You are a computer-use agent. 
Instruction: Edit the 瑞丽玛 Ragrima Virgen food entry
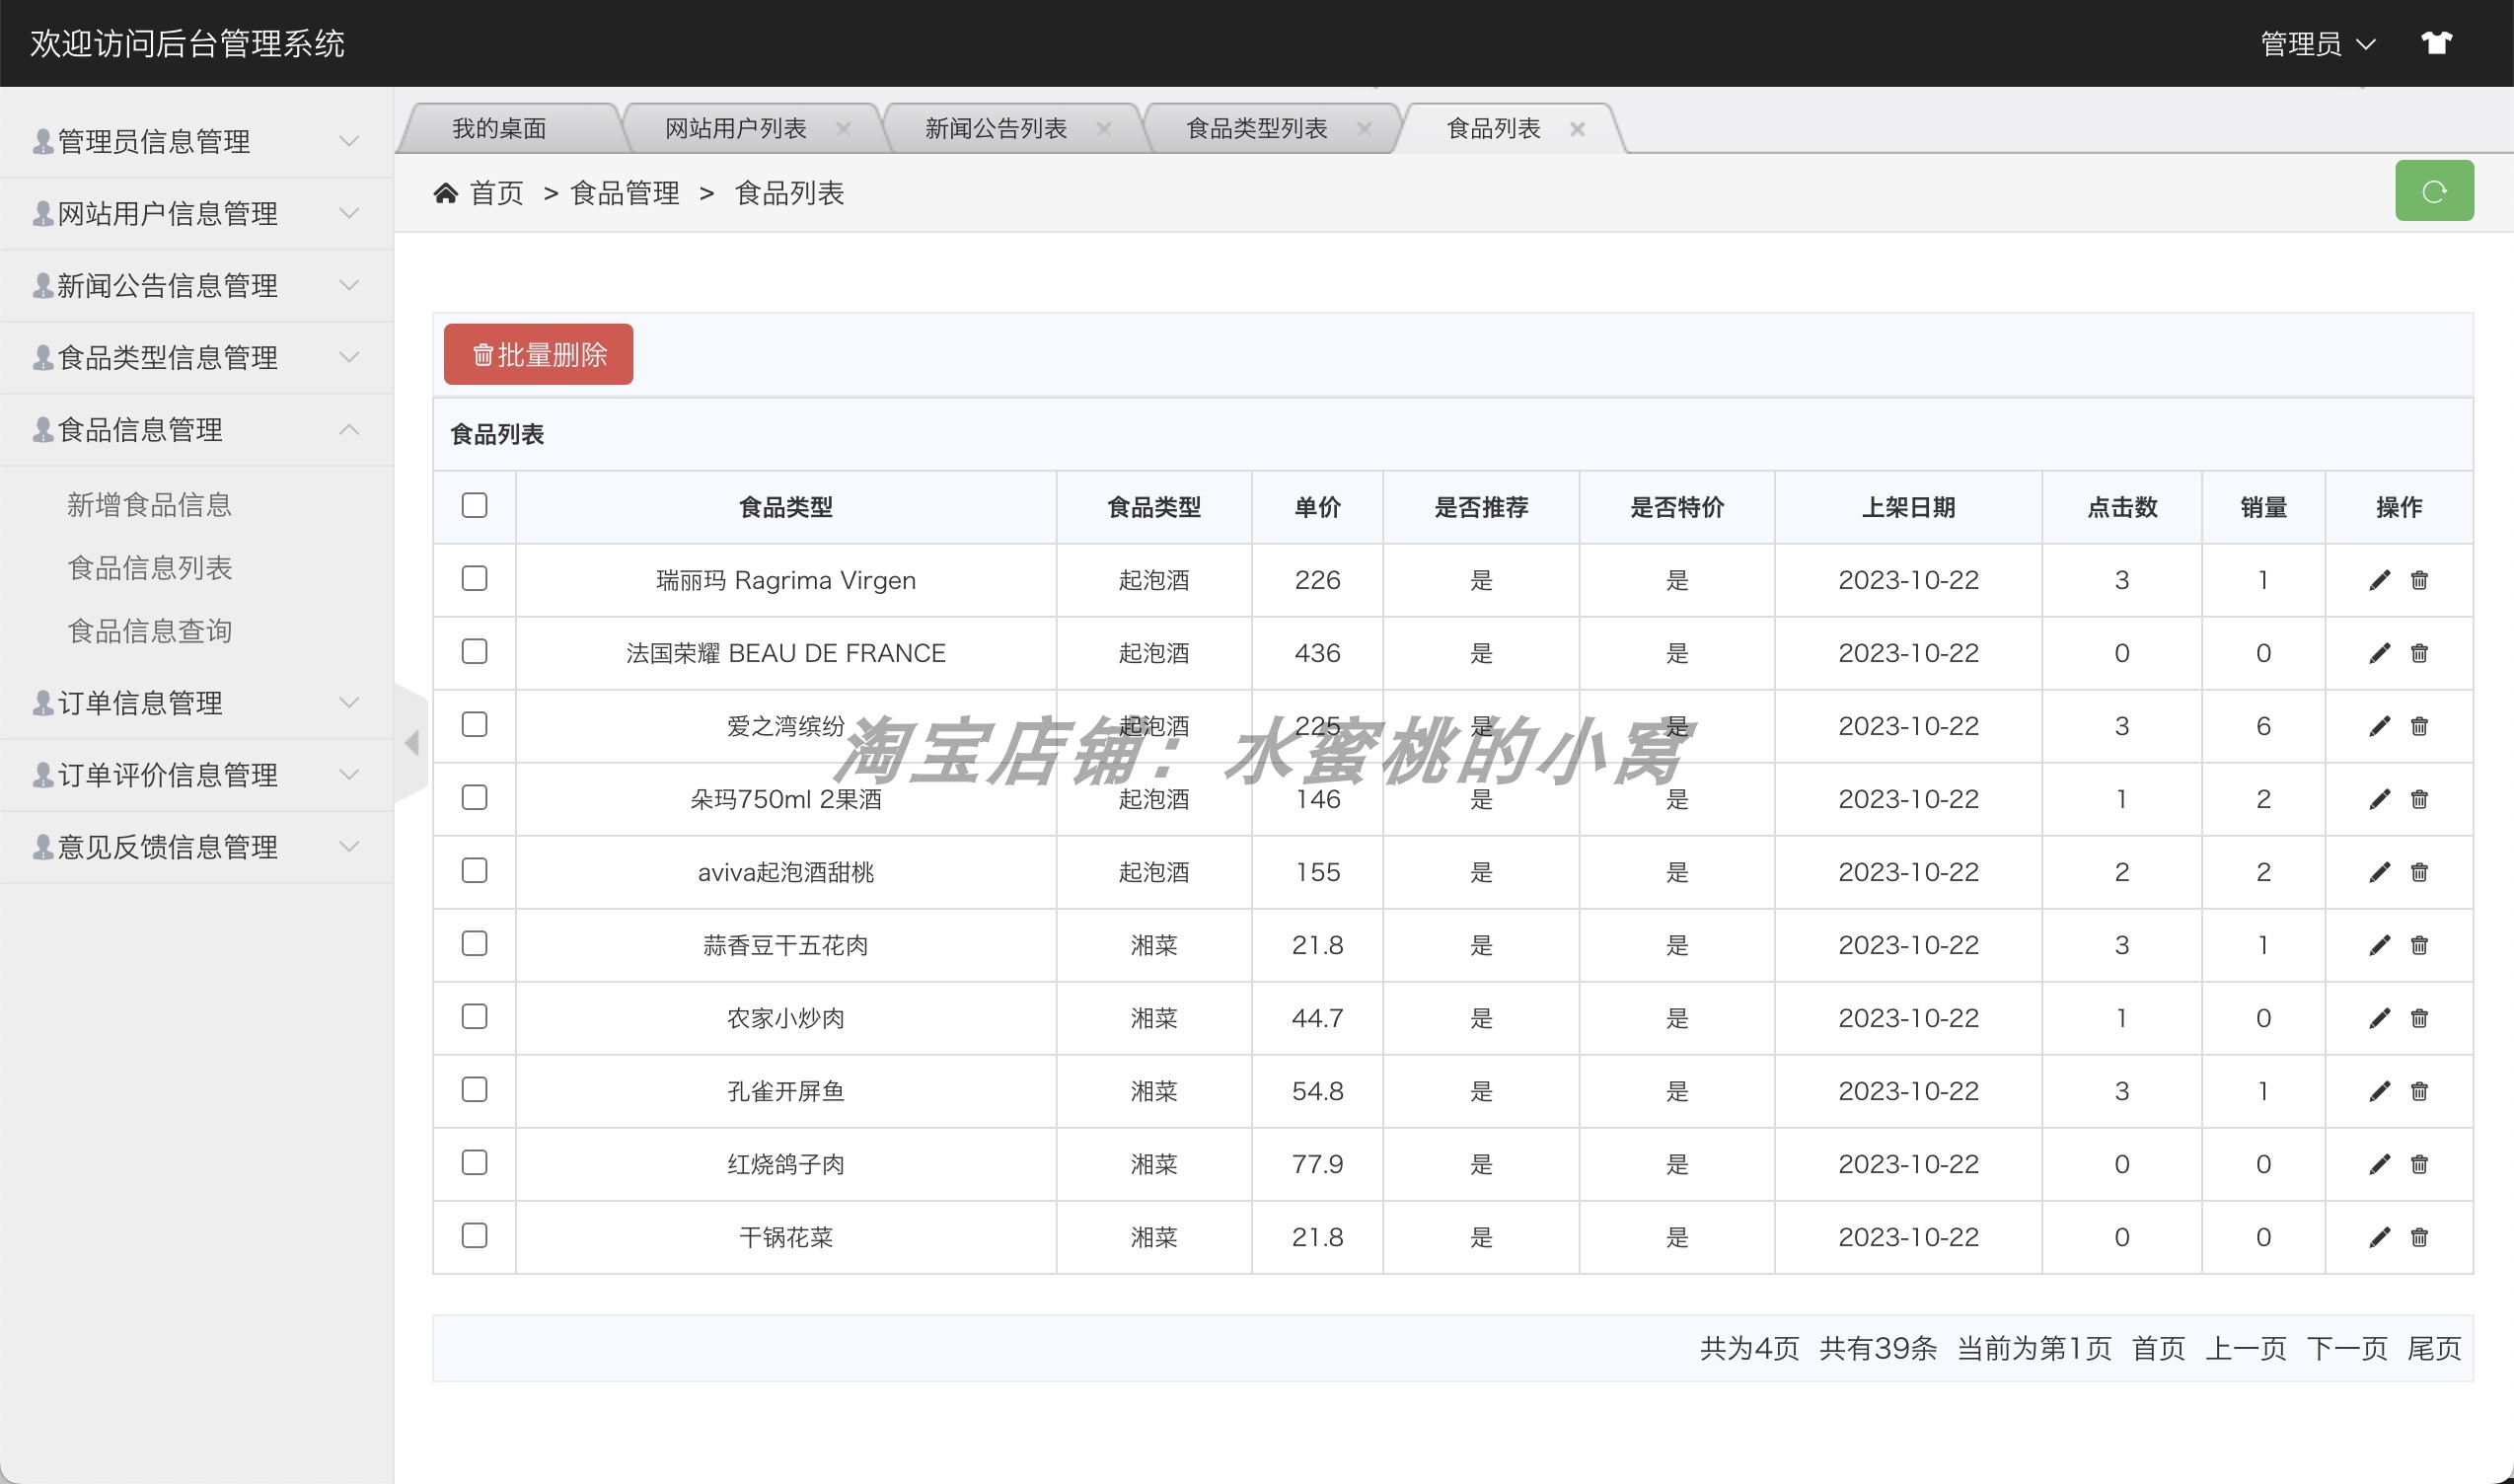2378,580
